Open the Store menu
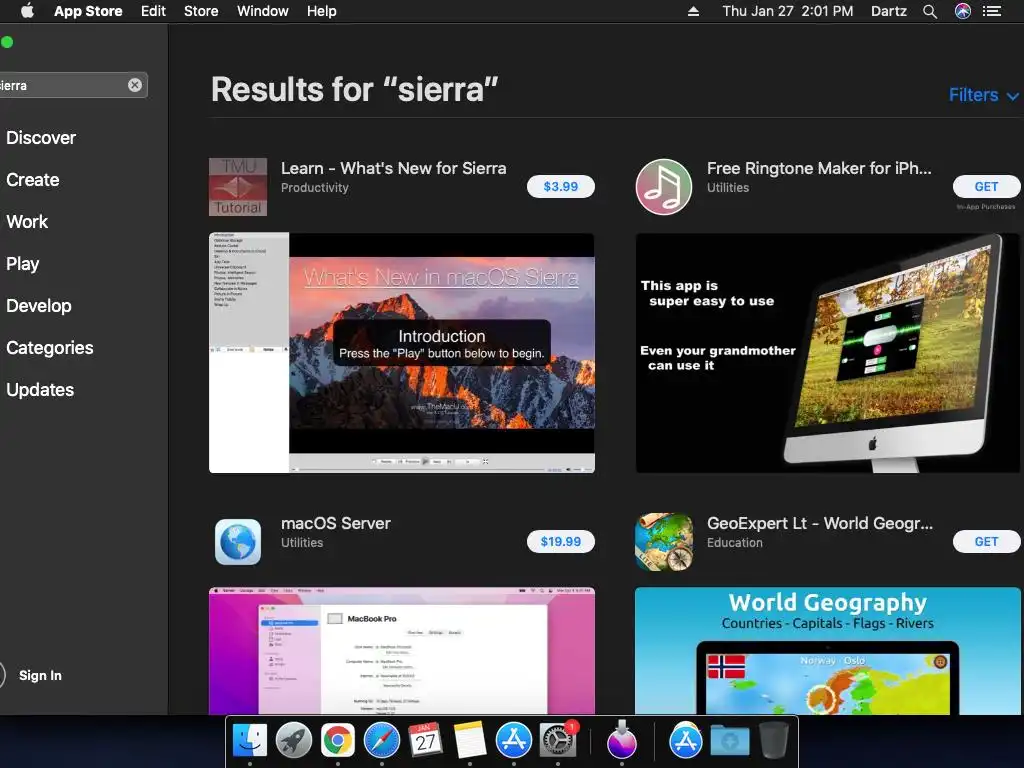 201,11
